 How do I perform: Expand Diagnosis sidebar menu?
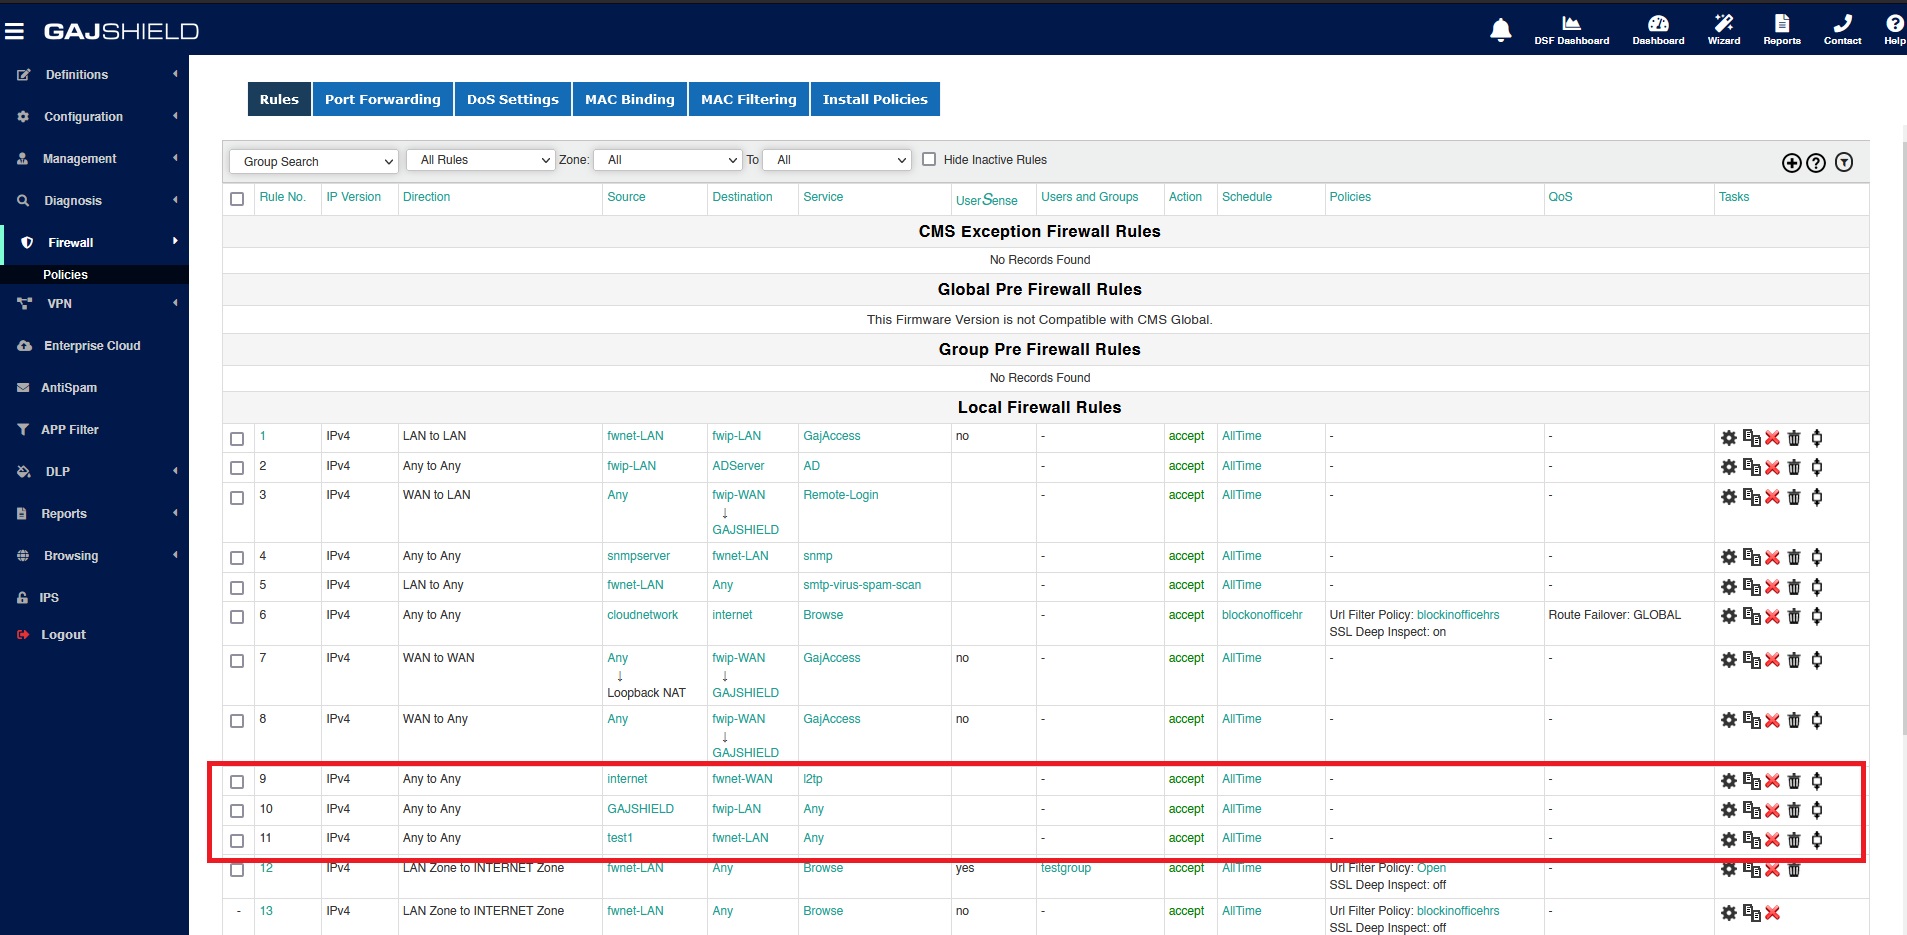94,201
